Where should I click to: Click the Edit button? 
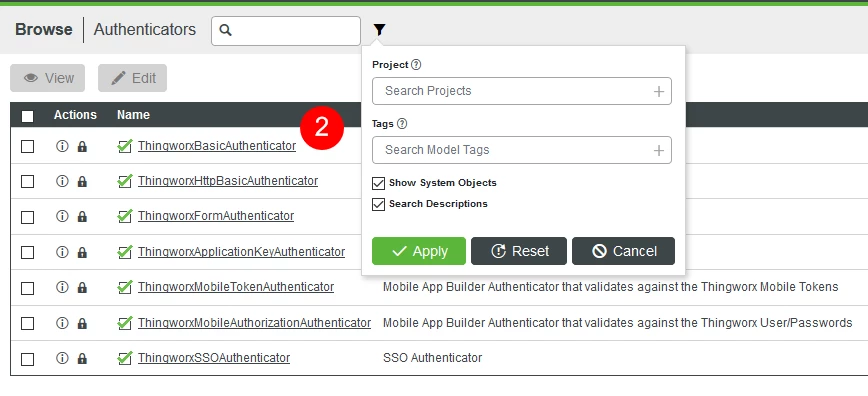click(x=132, y=78)
